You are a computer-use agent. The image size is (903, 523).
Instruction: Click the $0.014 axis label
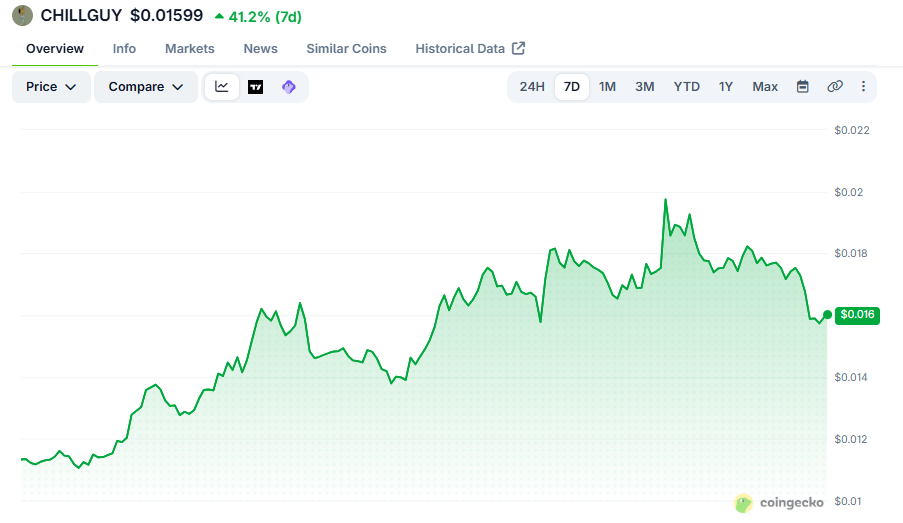pos(851,377)
